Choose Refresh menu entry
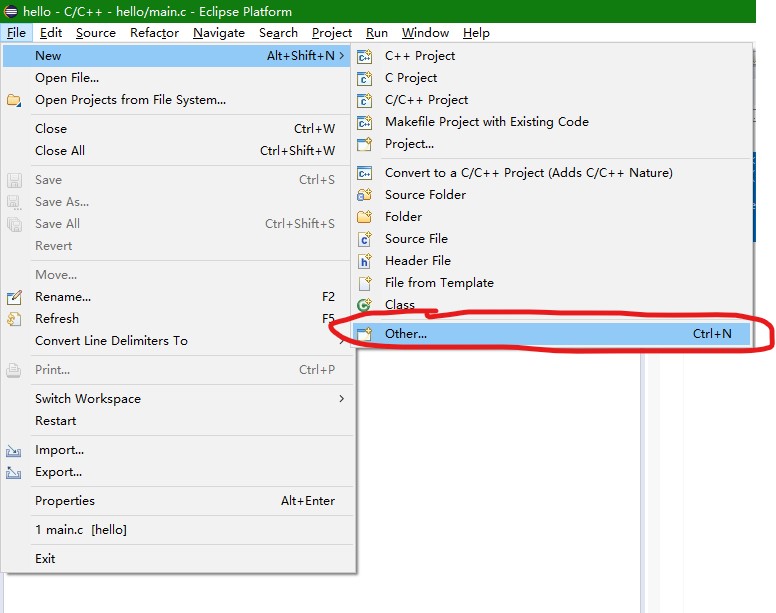776x613 pixels. coord(178,319)
